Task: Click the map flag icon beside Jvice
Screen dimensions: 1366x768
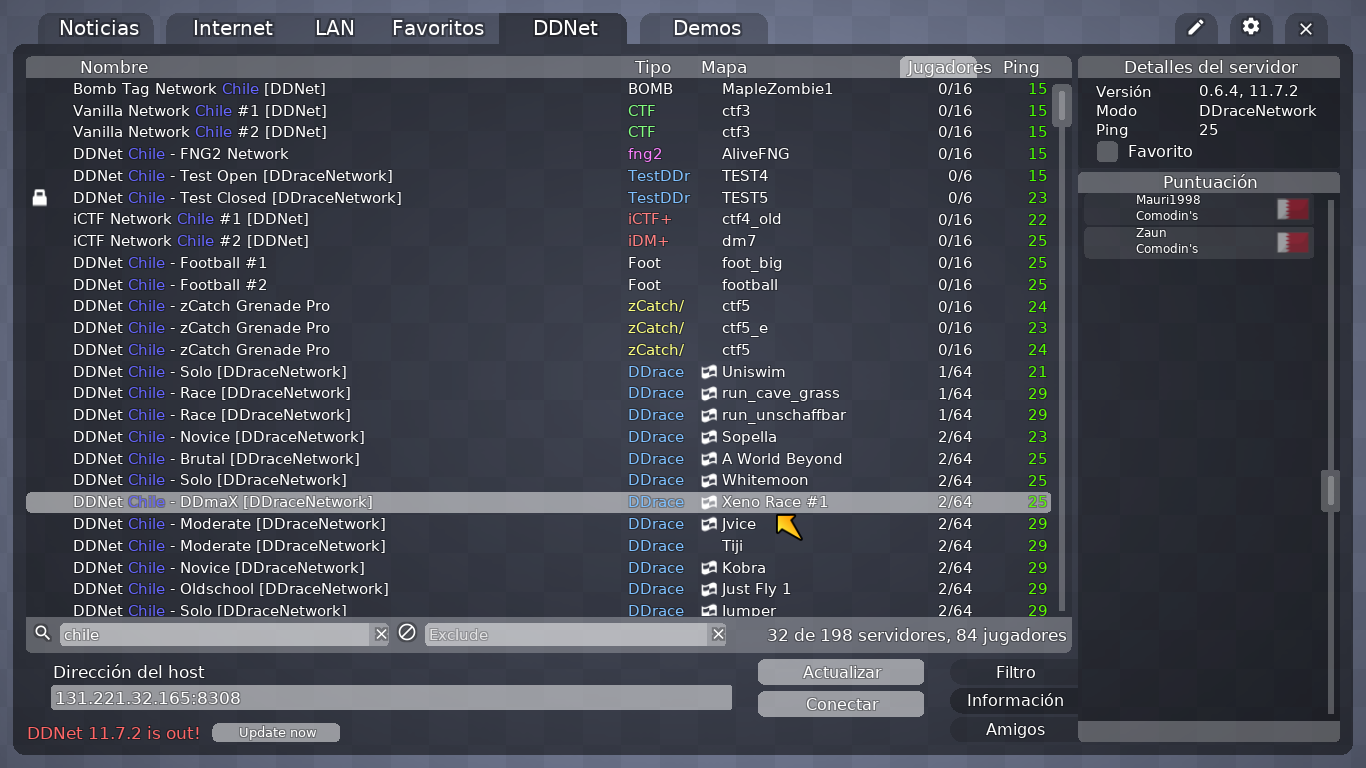Action: [707, 524]
